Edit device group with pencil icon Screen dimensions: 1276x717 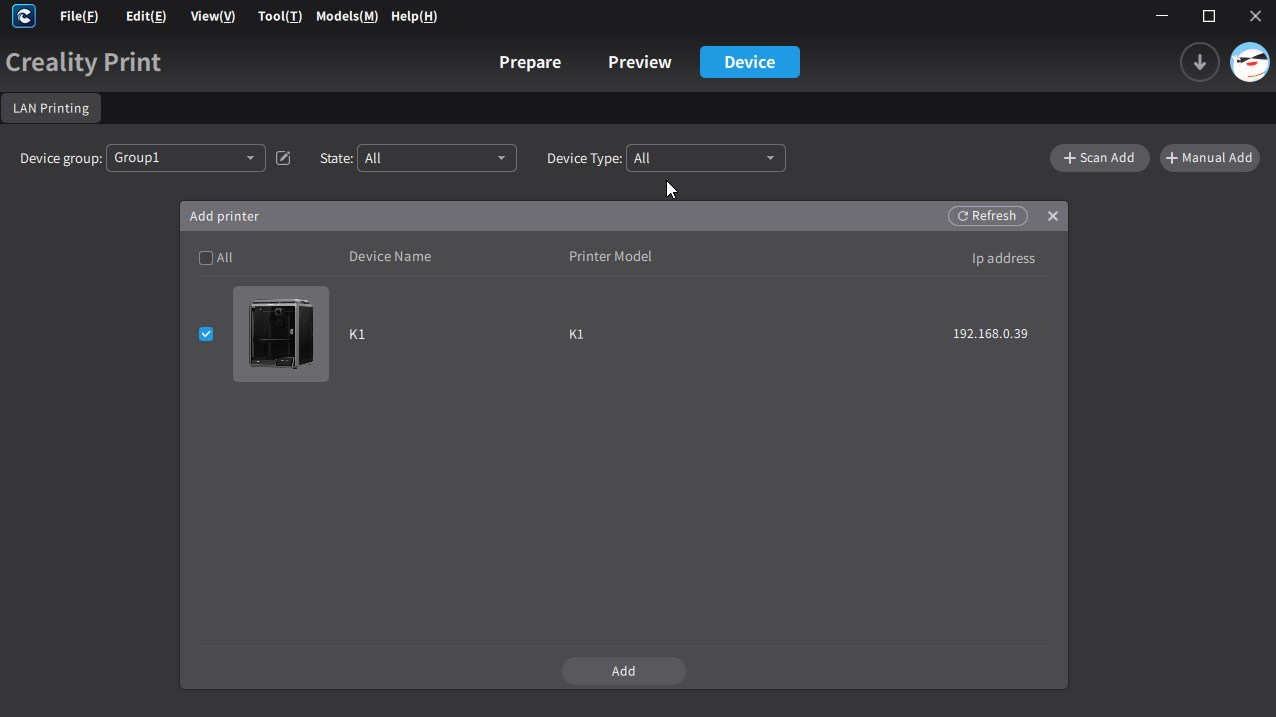coord(283,158)
